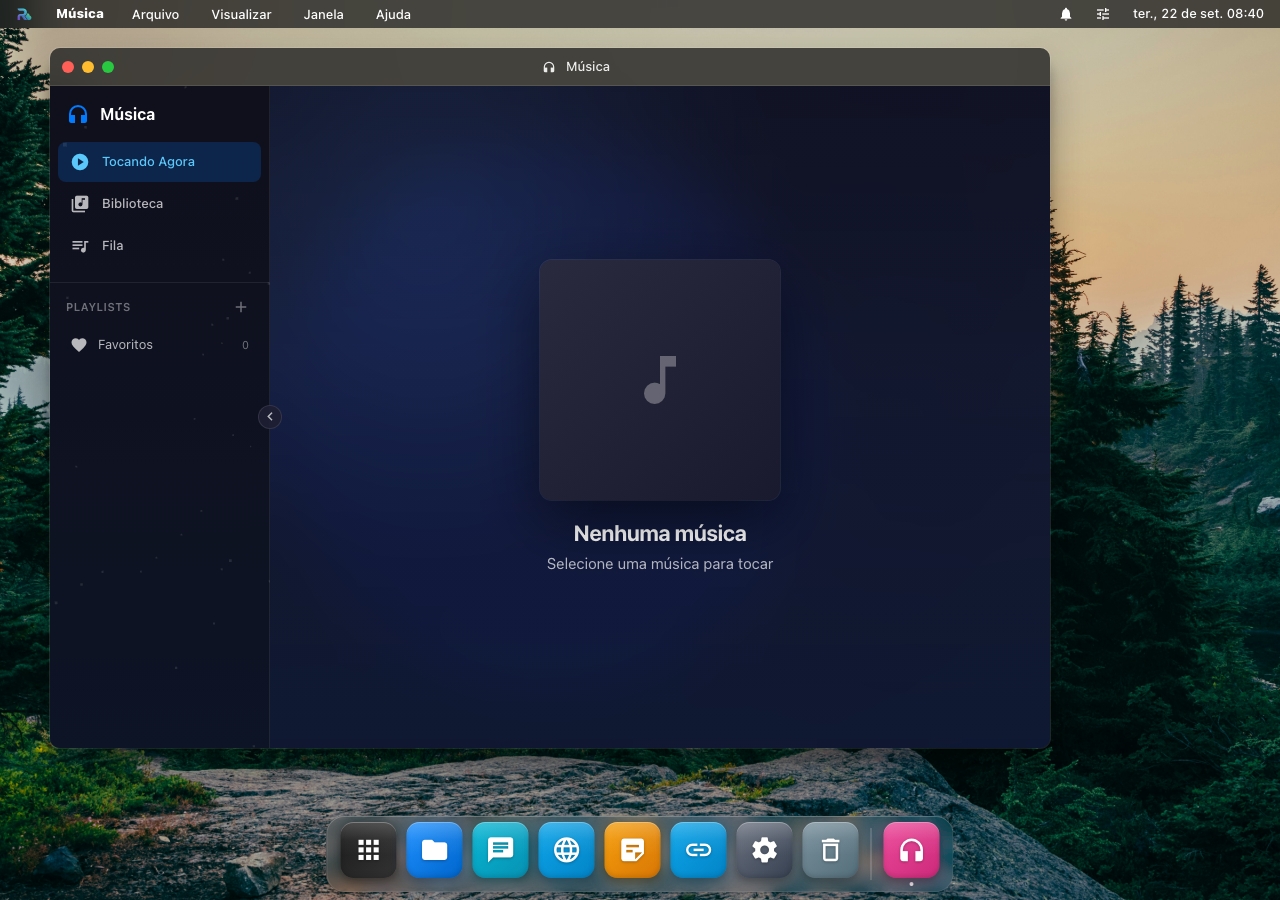This screenshot has width=1280, height=900.
Task: Show the Fila queue list
Action: (x=159, y=246)
